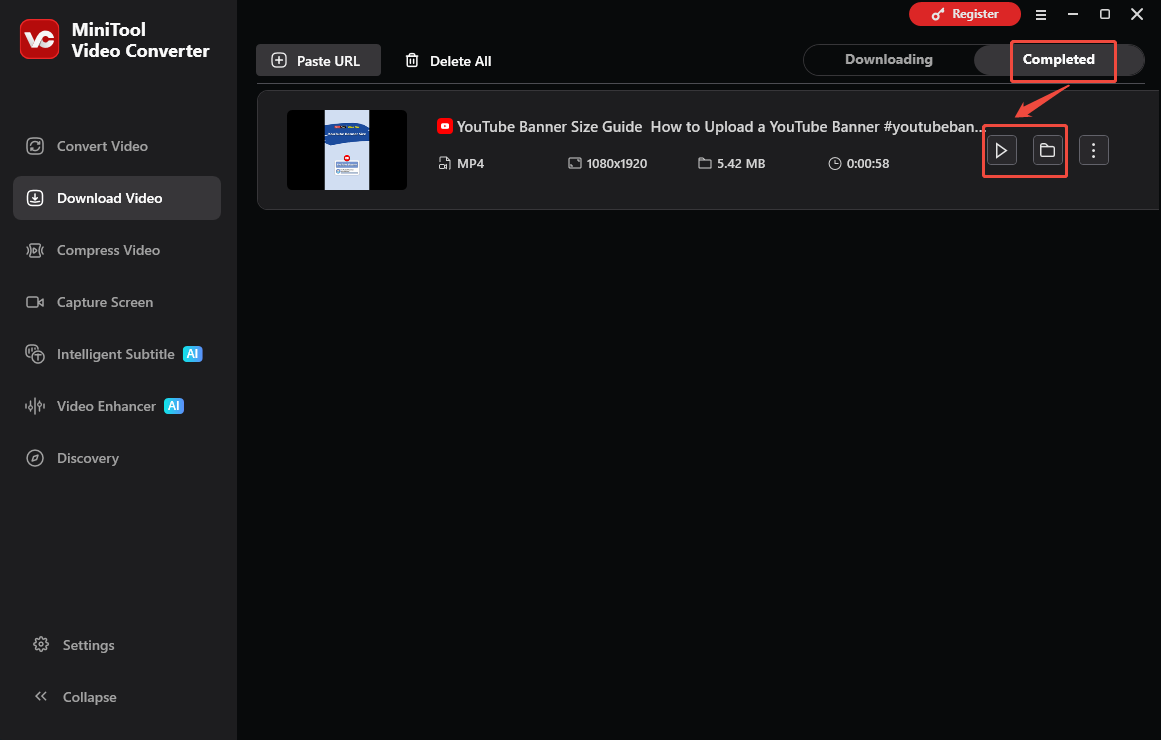Click the MP4 format label
Image resolution: width=1161 pixels, height=740 pixels.
coord(470,164)
